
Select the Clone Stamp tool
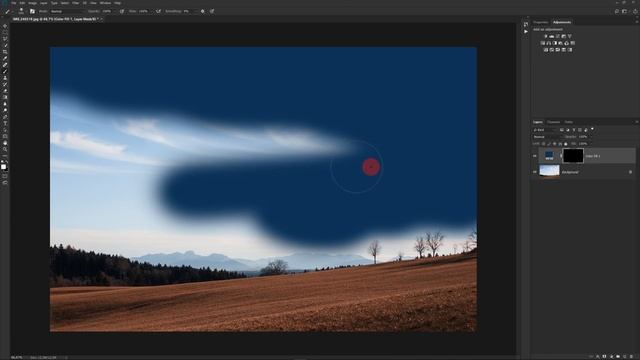5,78
